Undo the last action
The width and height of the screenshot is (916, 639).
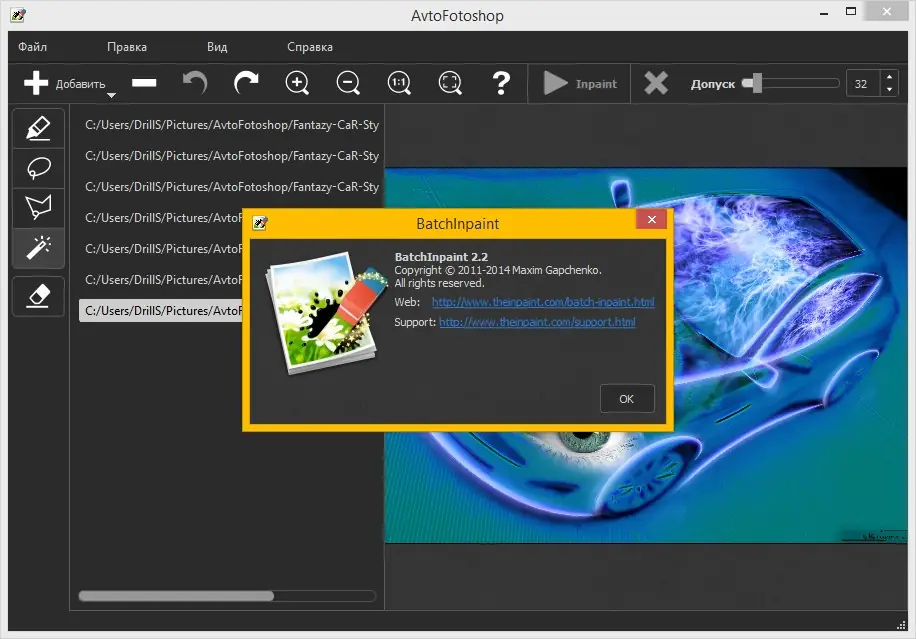[x=195, y=83]
